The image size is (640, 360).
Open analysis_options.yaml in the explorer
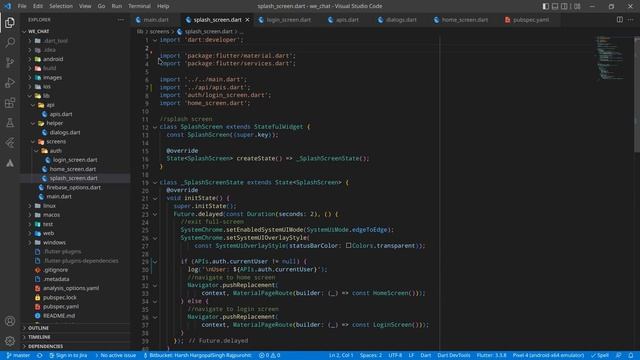click(71, 288)
